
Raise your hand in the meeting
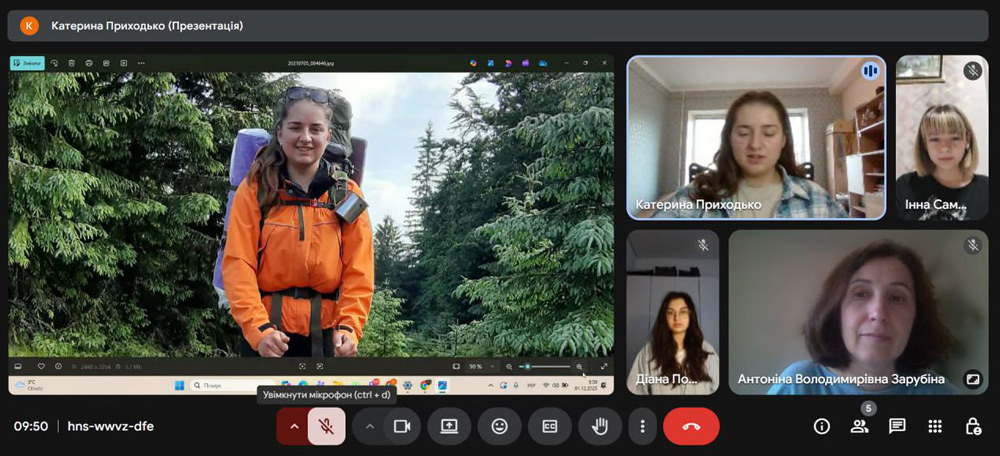600,426
